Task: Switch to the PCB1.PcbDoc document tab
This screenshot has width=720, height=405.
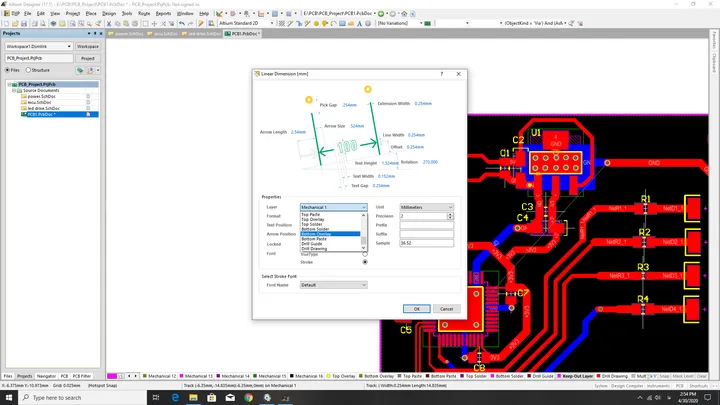Action: (x=242, y=34)
